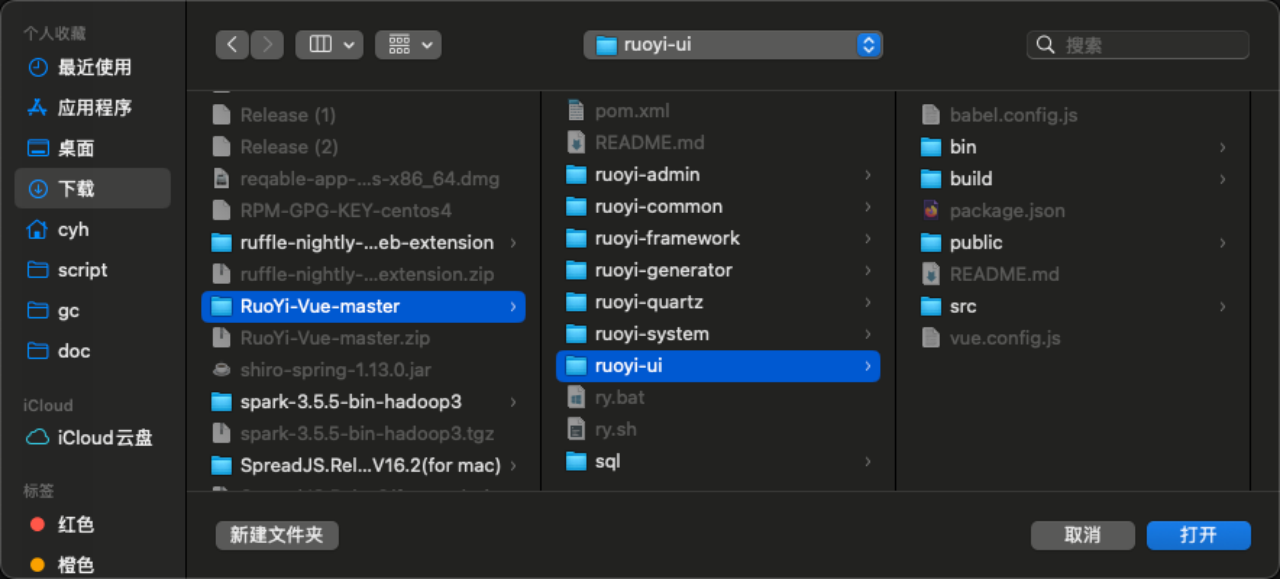Select the ruoyi-common folder icon
1280x579 pixels.
(575, 206)
